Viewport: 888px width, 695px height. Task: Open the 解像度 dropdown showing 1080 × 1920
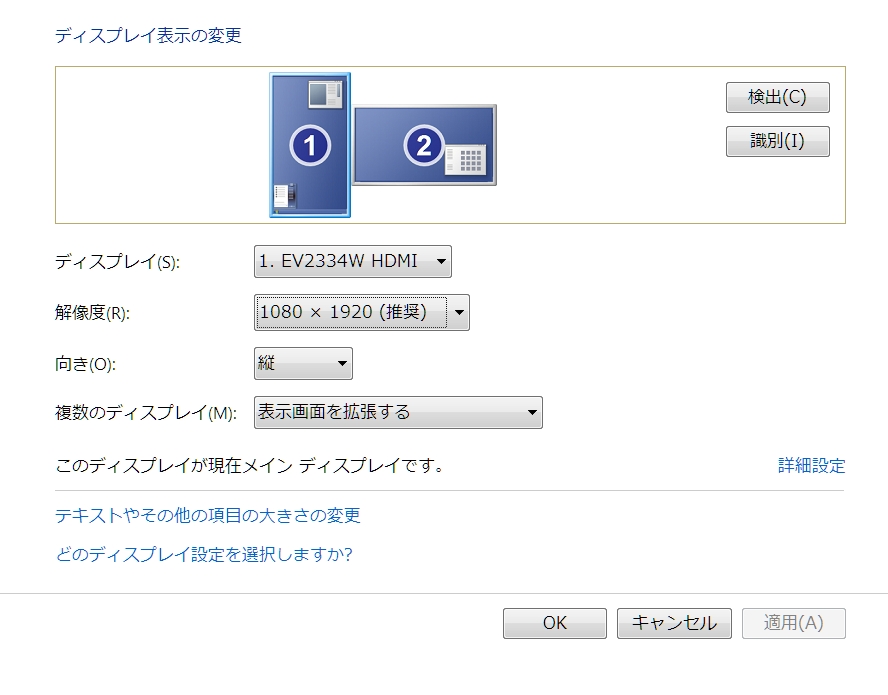coord(362,312)
